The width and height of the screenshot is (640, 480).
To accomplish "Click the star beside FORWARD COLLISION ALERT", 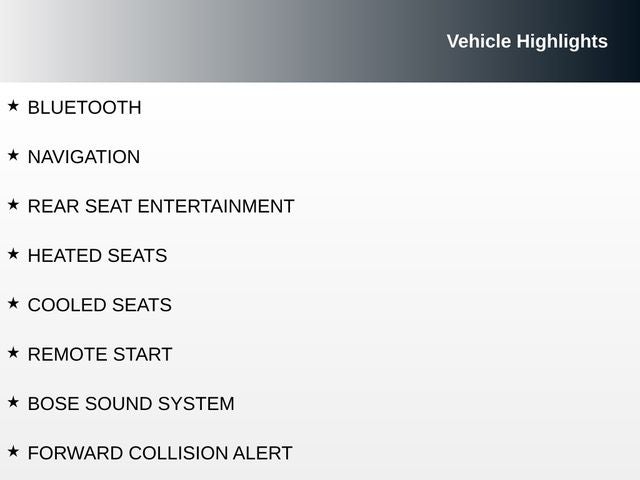I will (x=13, y=451).
